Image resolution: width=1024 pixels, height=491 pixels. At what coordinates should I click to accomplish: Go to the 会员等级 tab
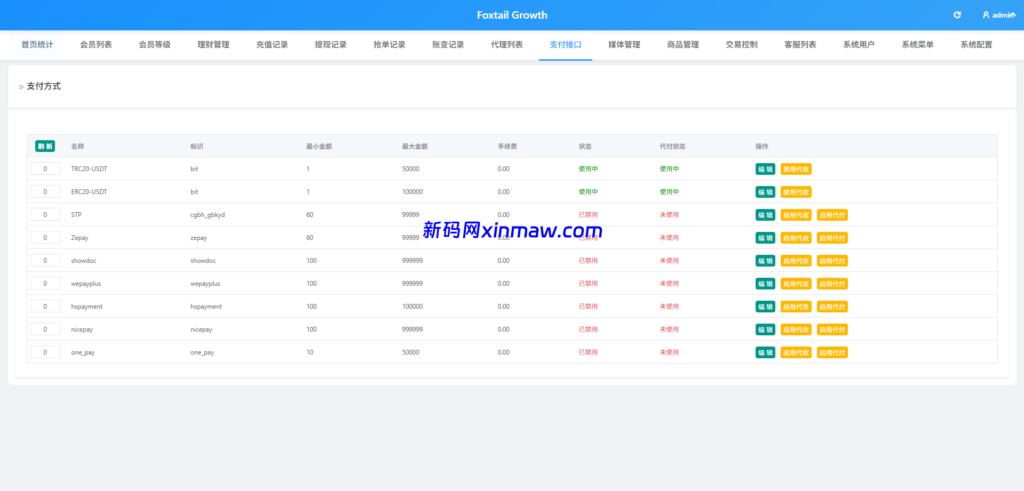[x=155, y=45]
